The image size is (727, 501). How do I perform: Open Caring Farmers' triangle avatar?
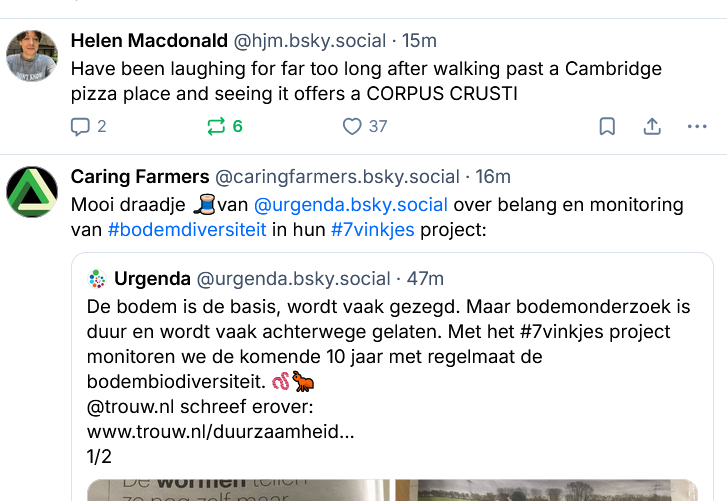[32, 191]
